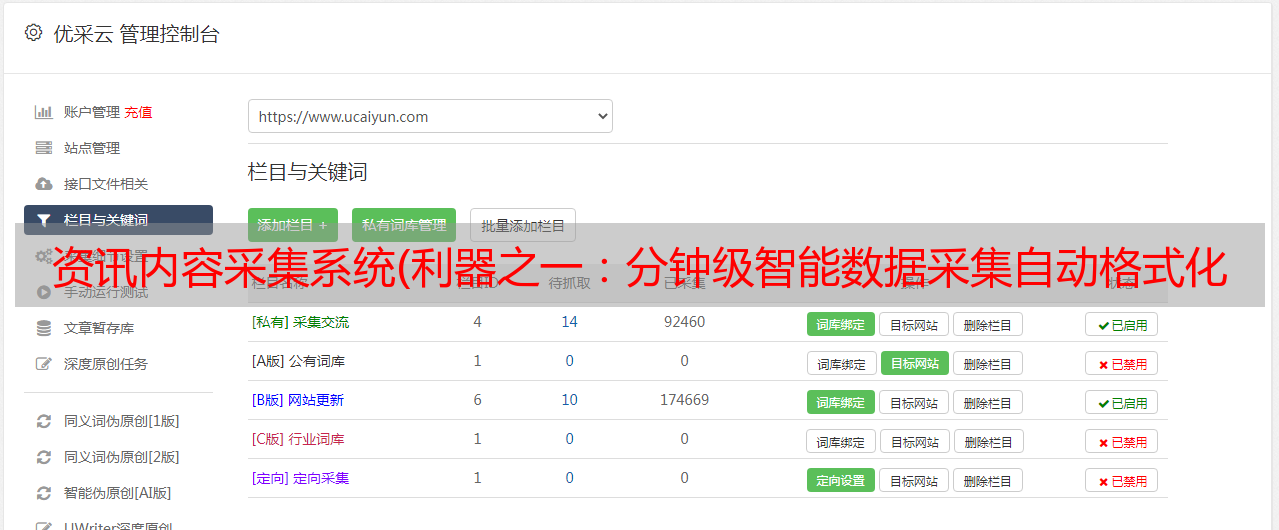Click the play icon for 手动运行测试

pos(43,292)
